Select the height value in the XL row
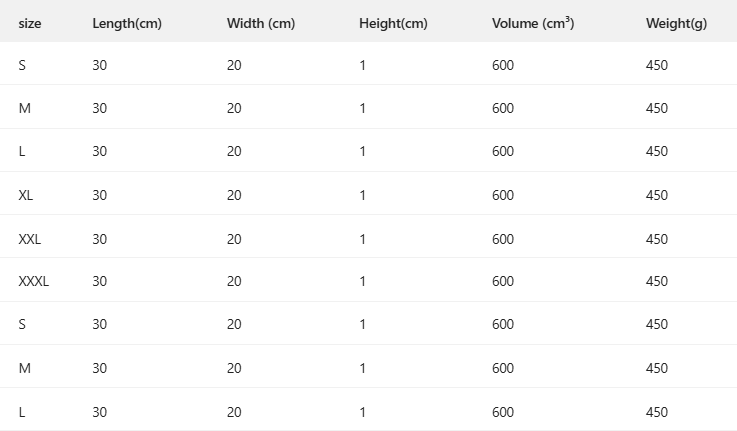 click(x=363, y=195)
